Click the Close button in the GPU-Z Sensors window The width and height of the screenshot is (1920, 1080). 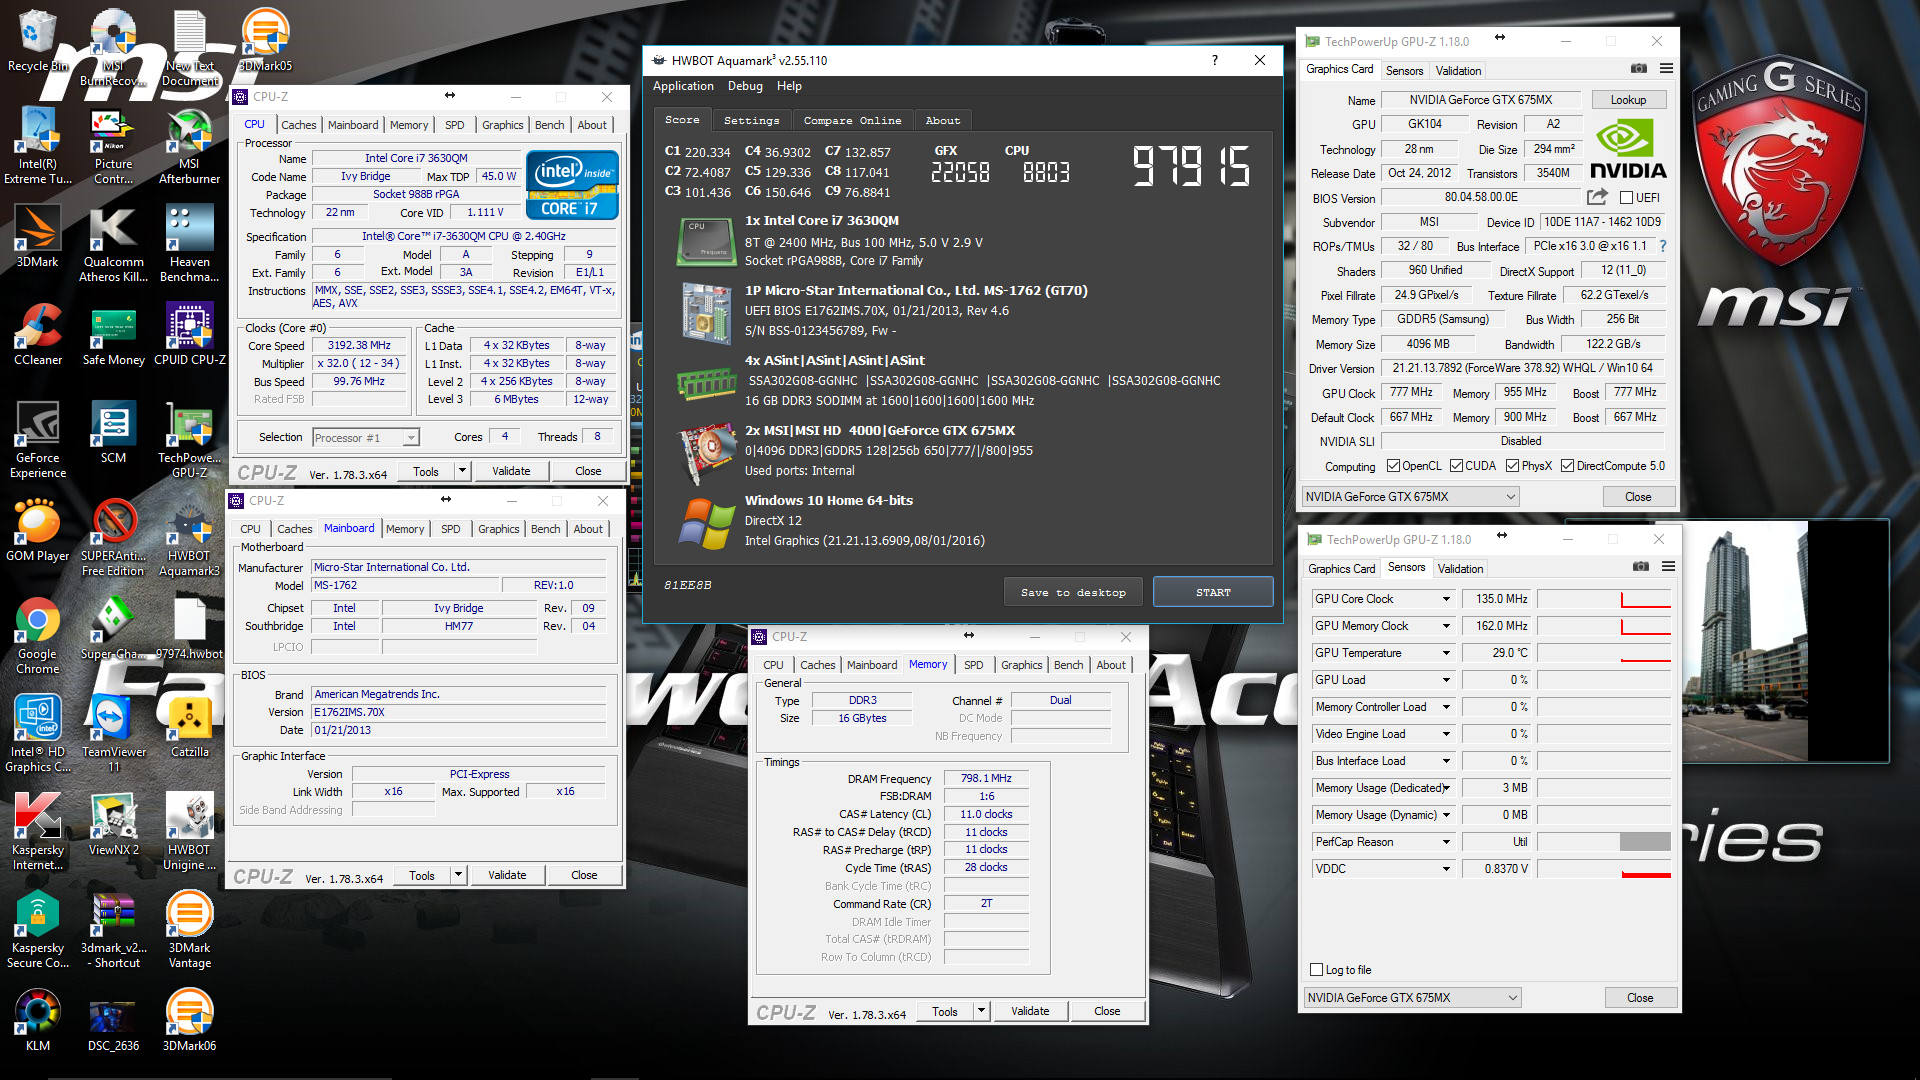click(x=1640, y=998)
